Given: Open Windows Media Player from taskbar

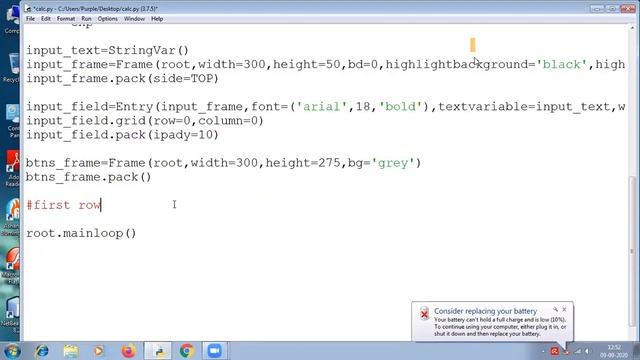Looking at the screenshot, I should tap(99, 351).
